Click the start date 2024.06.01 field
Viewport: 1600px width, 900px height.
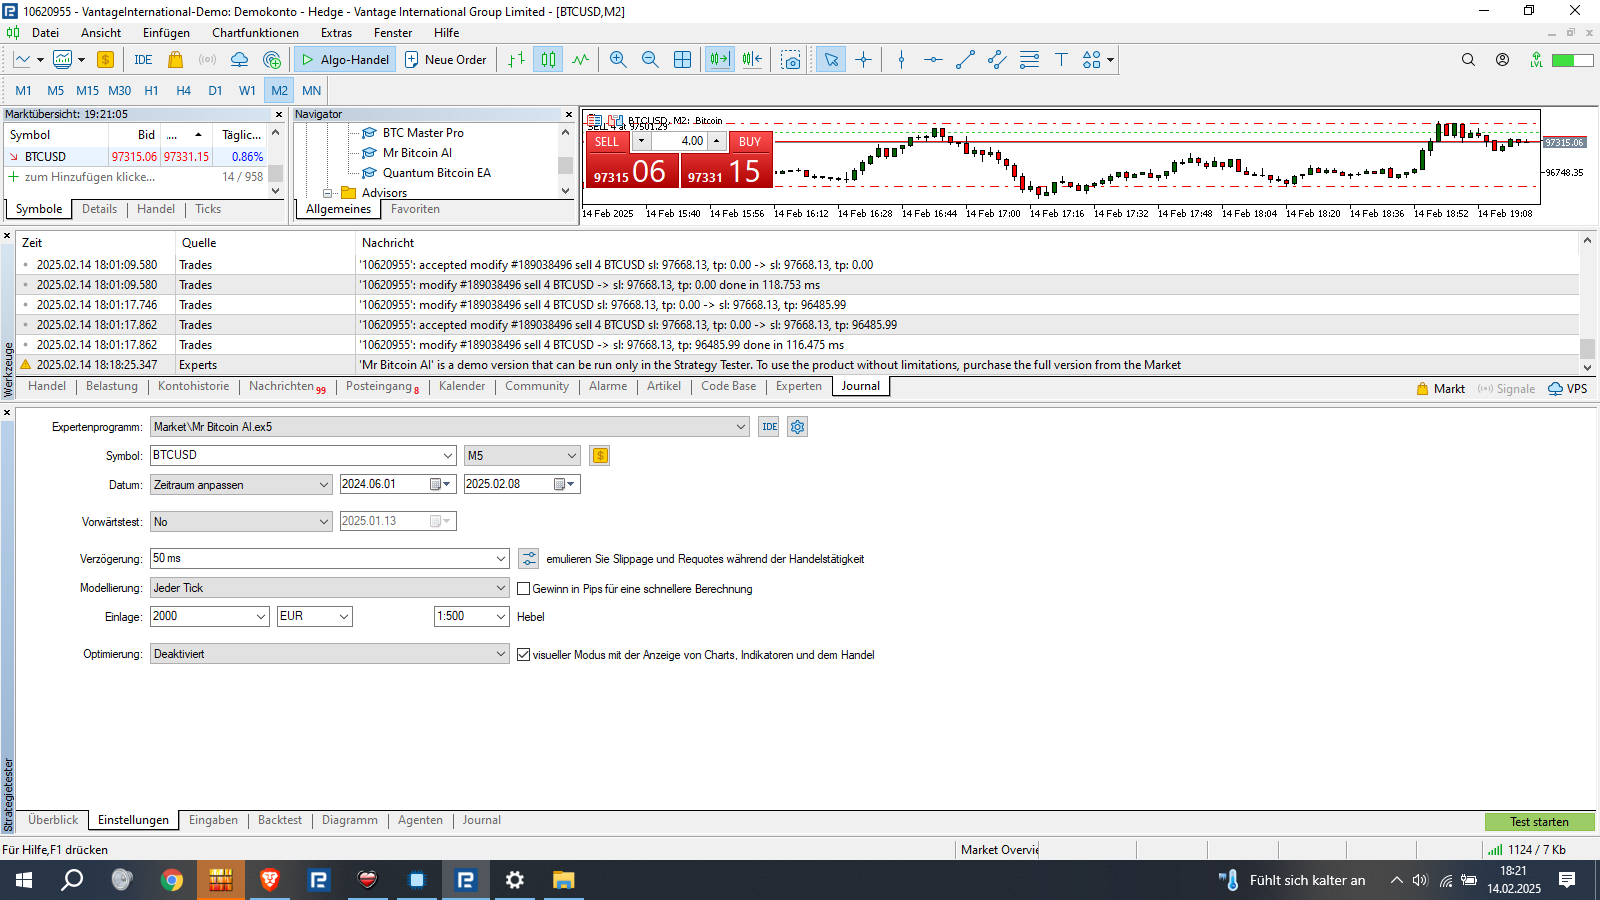(x=396, y=485)
